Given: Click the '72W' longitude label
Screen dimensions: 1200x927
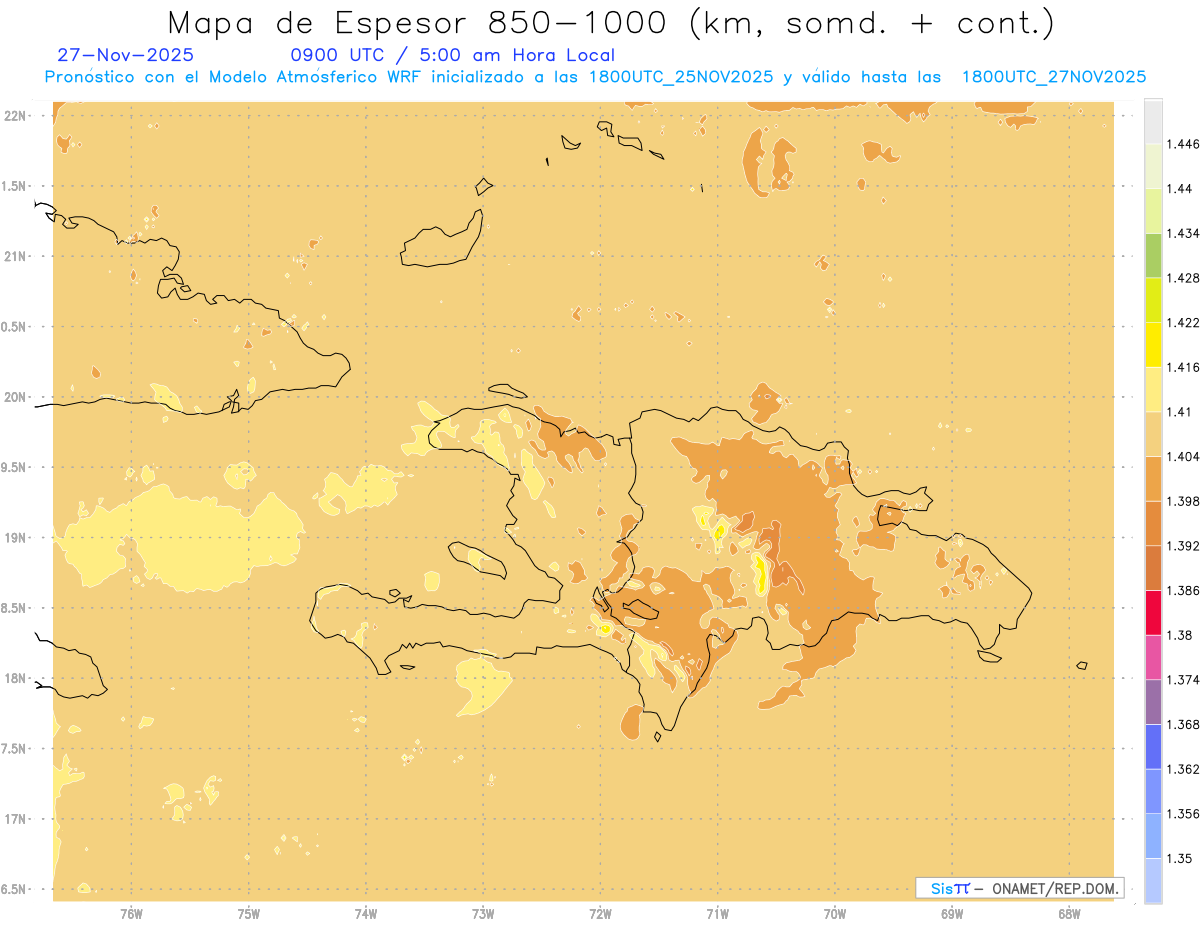Looking at the screenshot, I should pos(601,915).
